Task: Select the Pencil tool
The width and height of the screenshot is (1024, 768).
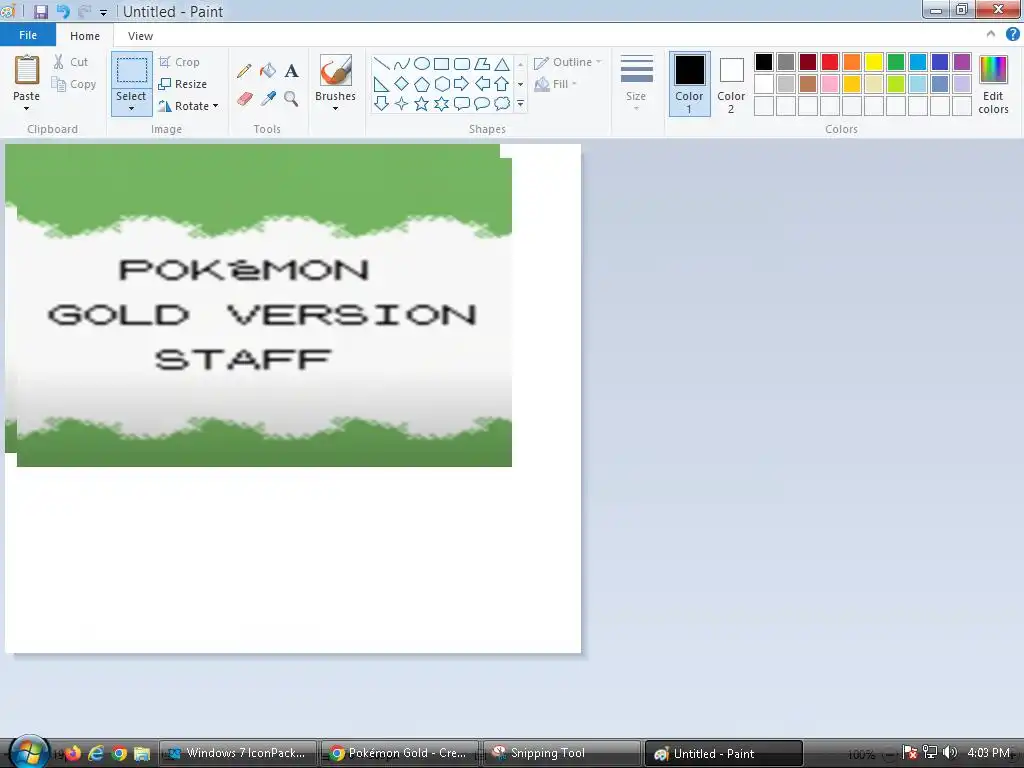Action: coord(244,71)
